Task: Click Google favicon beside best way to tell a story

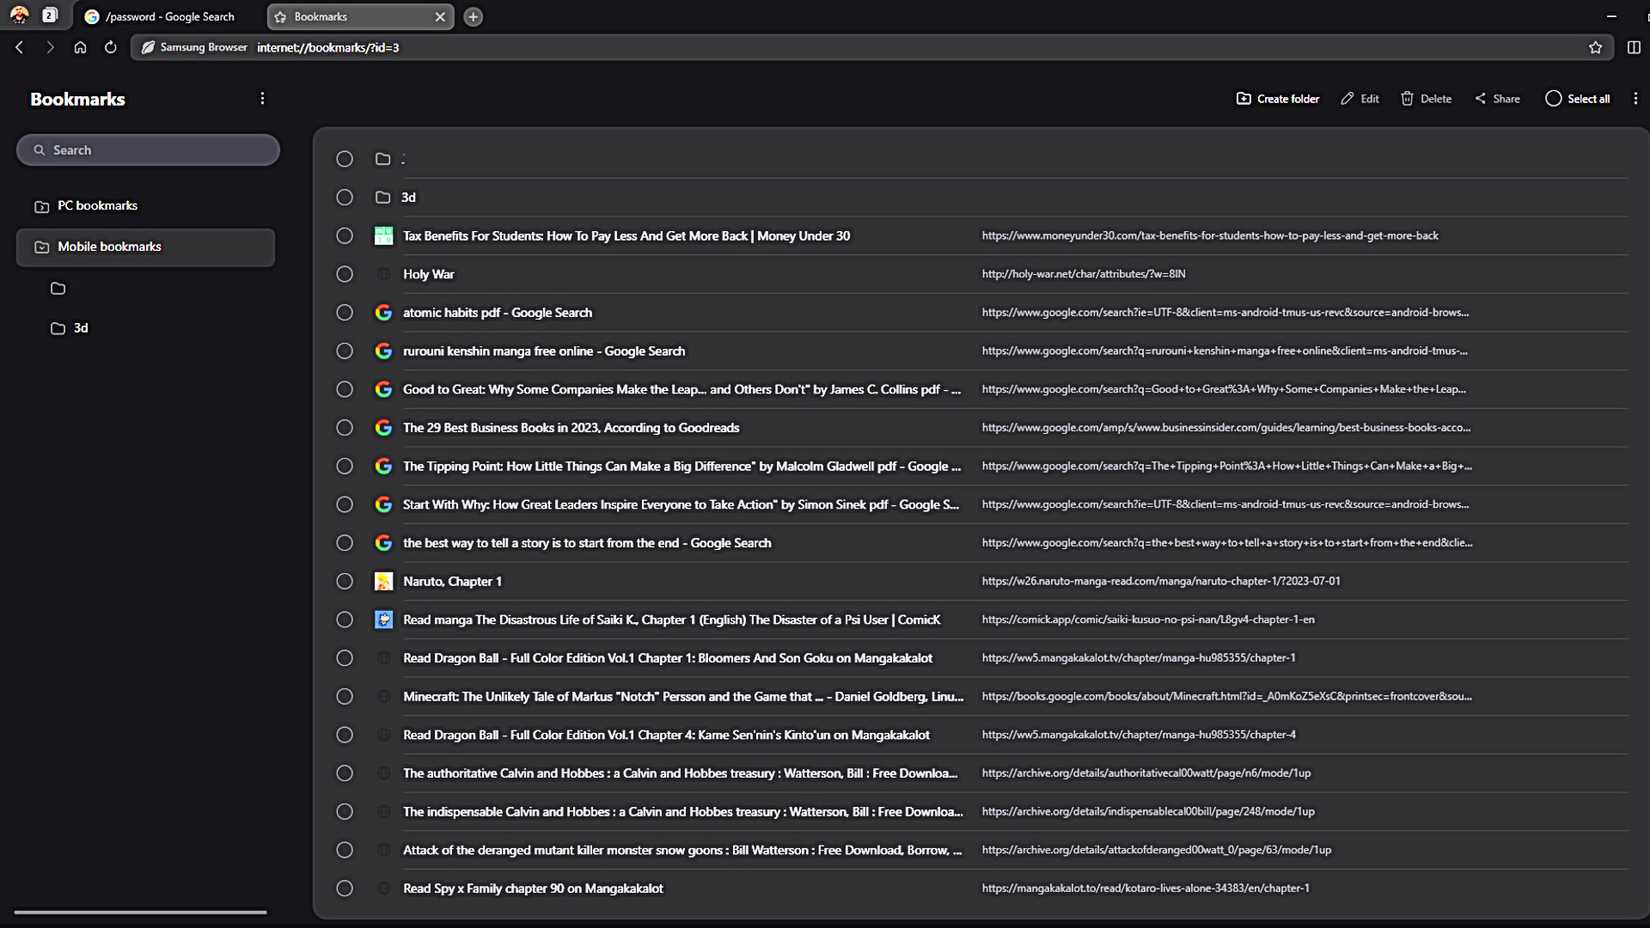Action: 383,543
